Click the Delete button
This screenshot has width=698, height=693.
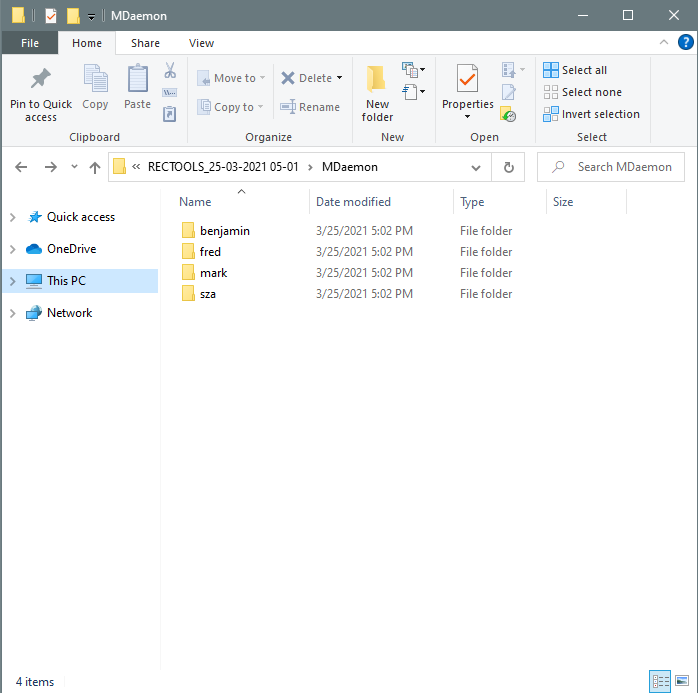pyautogui.click(x=307, y=78)
